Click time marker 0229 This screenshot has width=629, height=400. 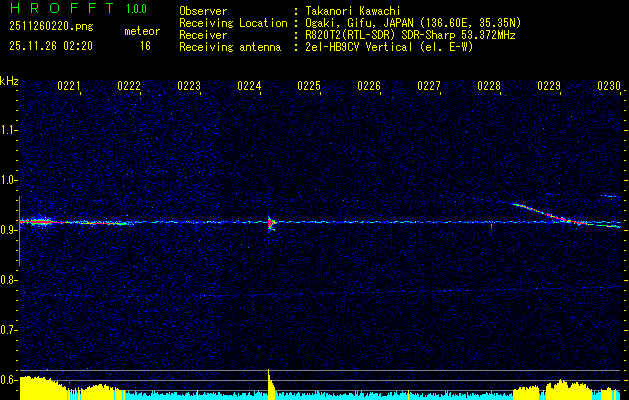coord(549,86)
